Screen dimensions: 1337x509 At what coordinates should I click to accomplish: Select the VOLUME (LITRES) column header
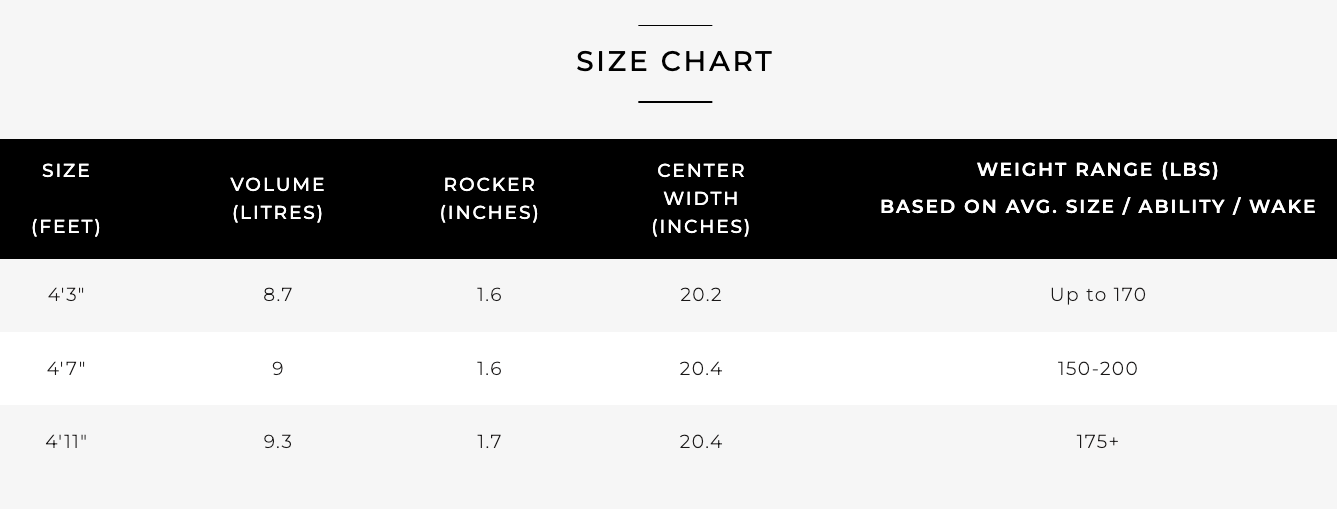click(x=278, y=199)
